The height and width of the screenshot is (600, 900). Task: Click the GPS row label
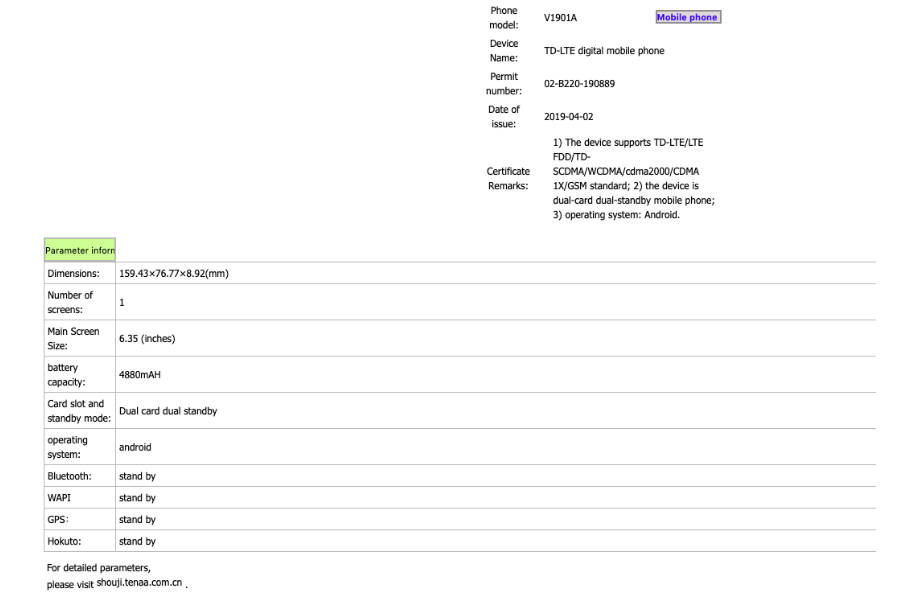coord(58,520)
